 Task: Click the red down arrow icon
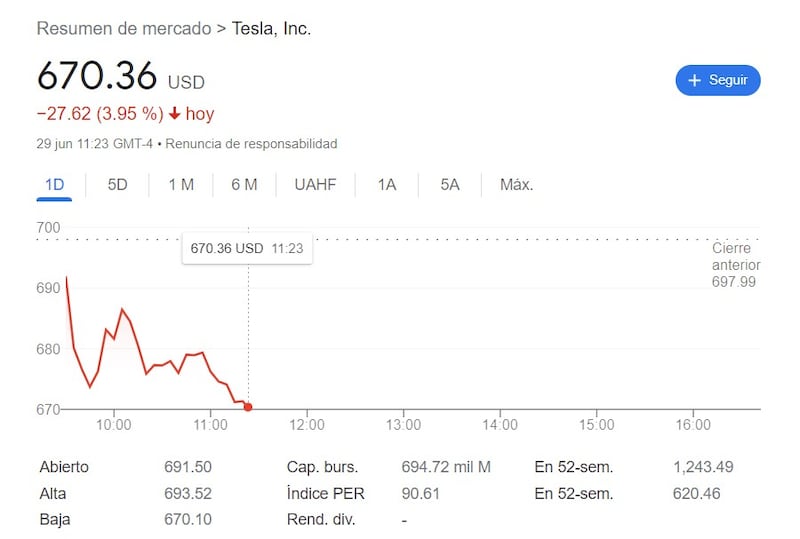tap(174, 114)
